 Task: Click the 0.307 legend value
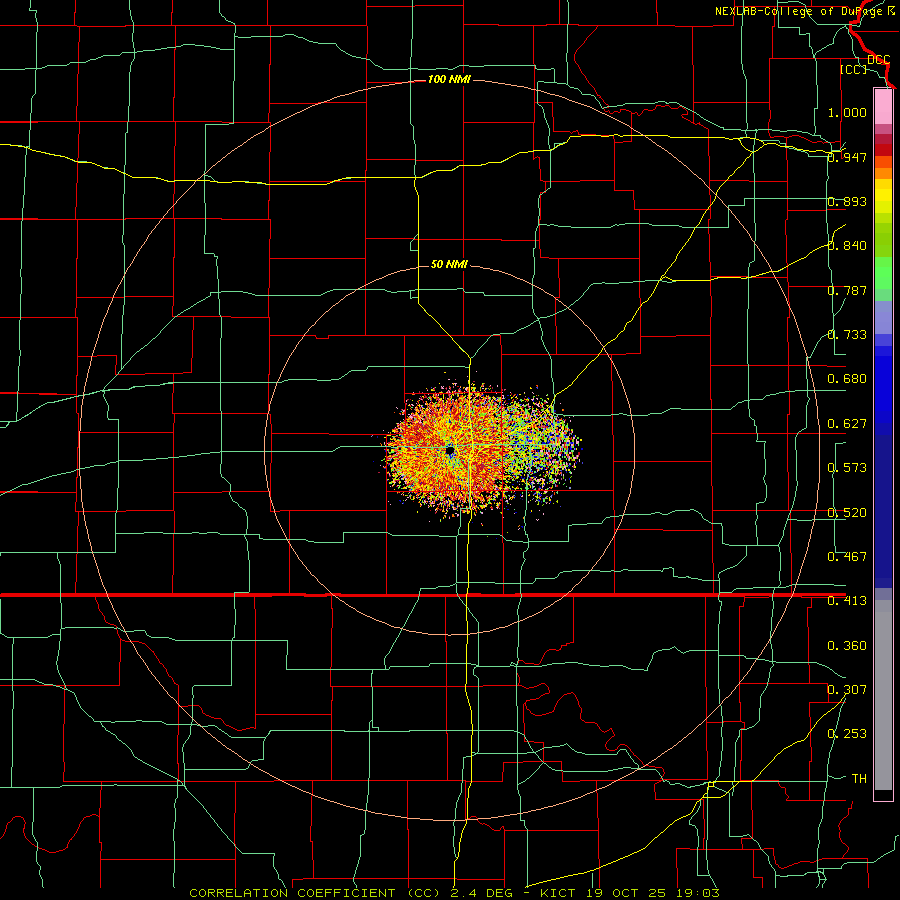click(847, 689)
